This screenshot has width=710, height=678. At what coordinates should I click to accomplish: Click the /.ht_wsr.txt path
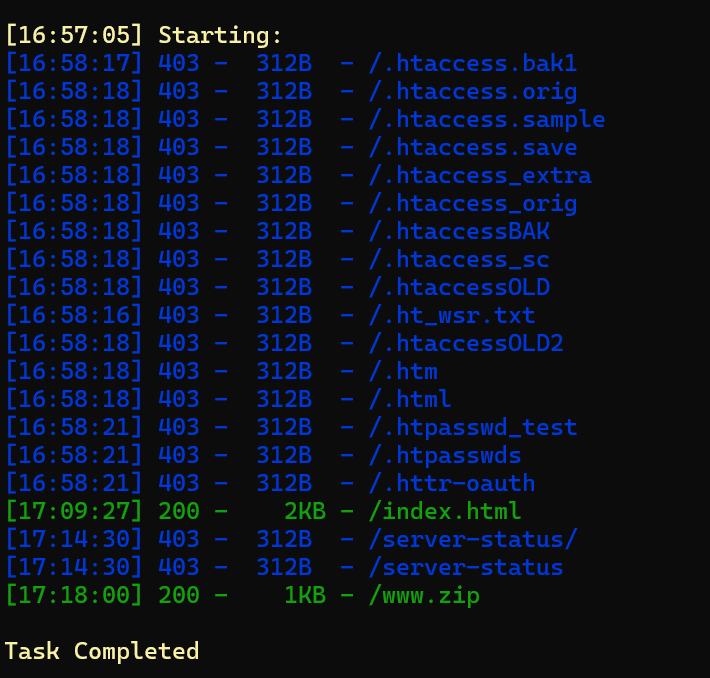tap(452, 316)
